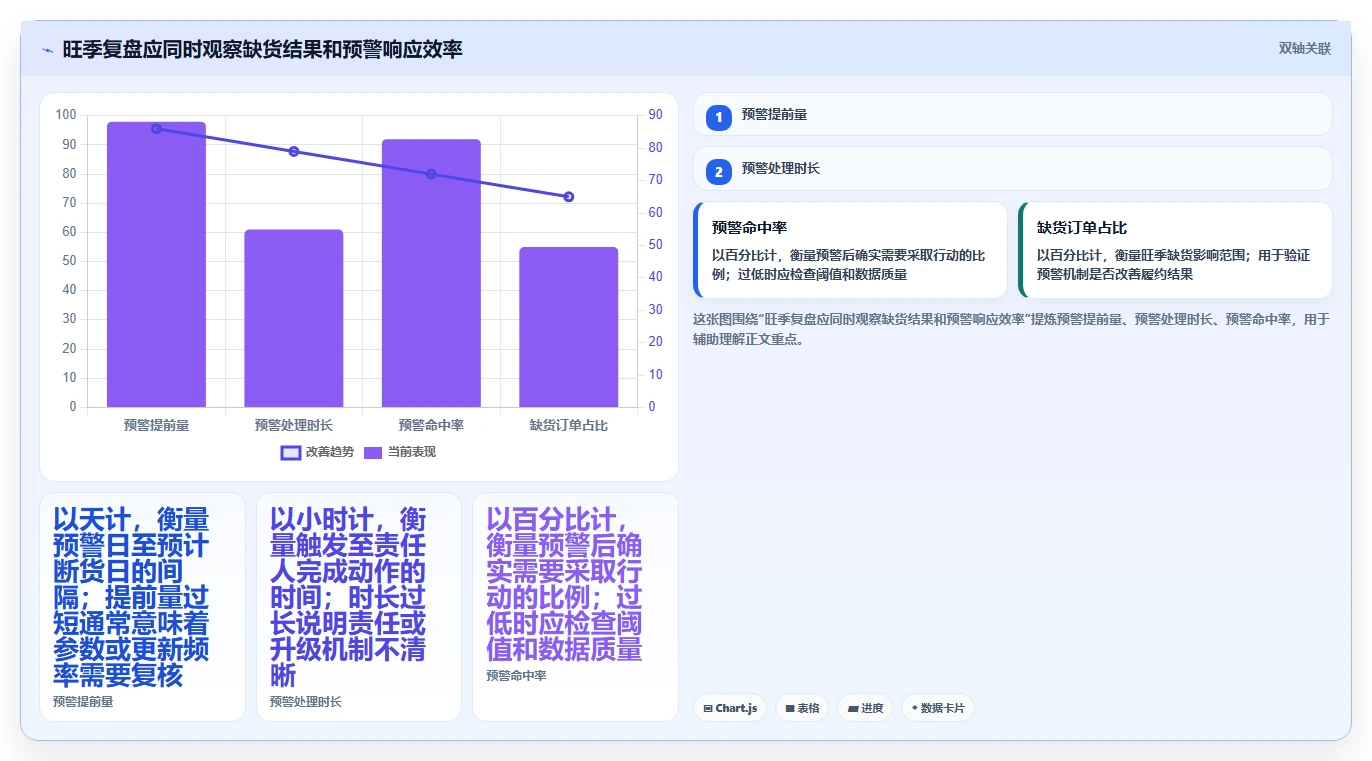The image size is (1372, 761).
Task: Click the 进度 tag chip
Action: click(x=865, y=708)
